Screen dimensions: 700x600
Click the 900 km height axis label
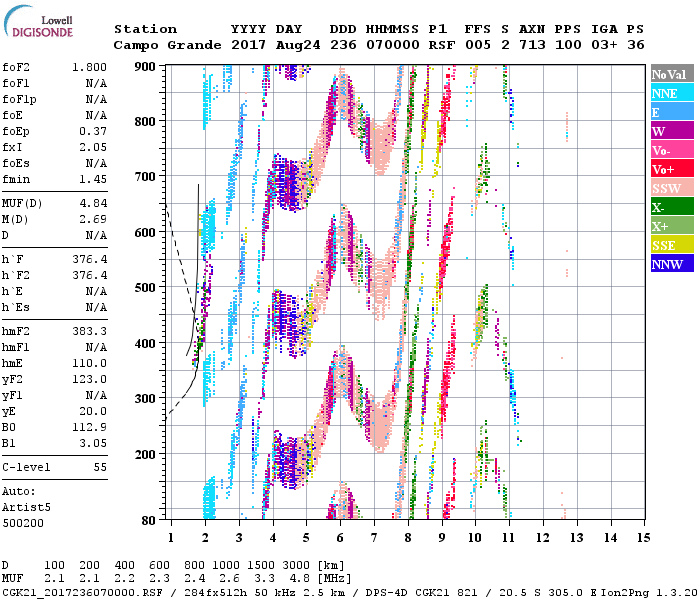click(x=145, y=67)
